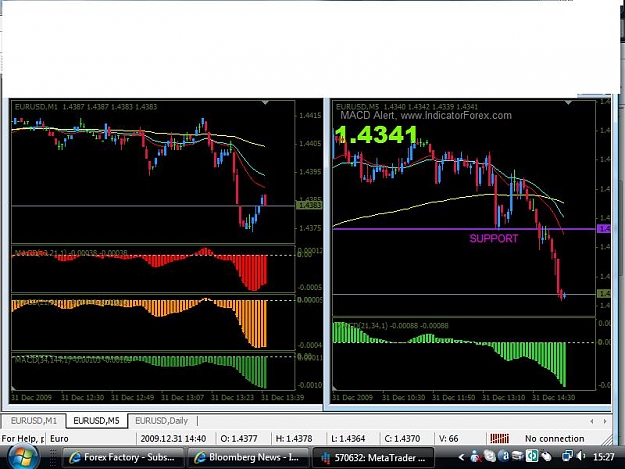Click the chart shift triangle on M1 chart
This screenshot has width=625, height=469.
tap(265, 103)
